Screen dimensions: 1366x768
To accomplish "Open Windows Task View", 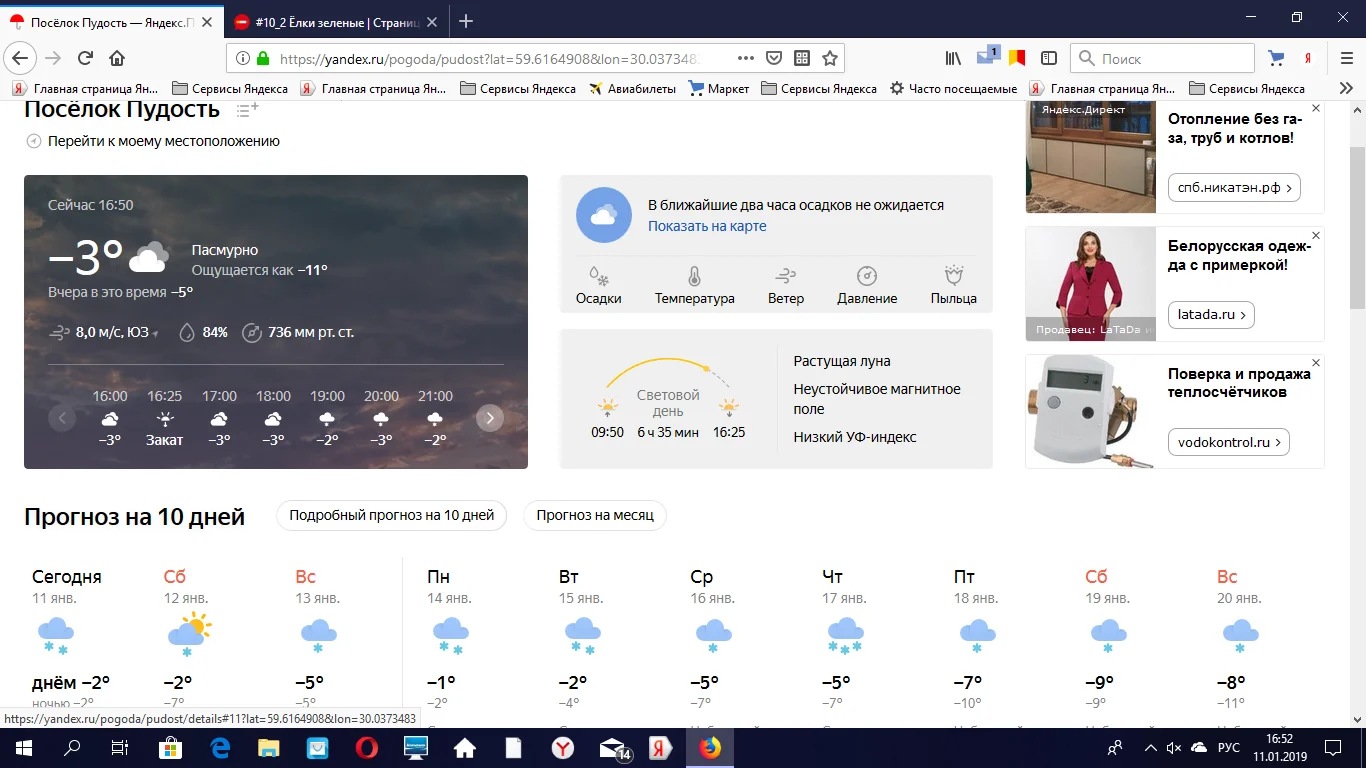I will click(x=119, y=747).
